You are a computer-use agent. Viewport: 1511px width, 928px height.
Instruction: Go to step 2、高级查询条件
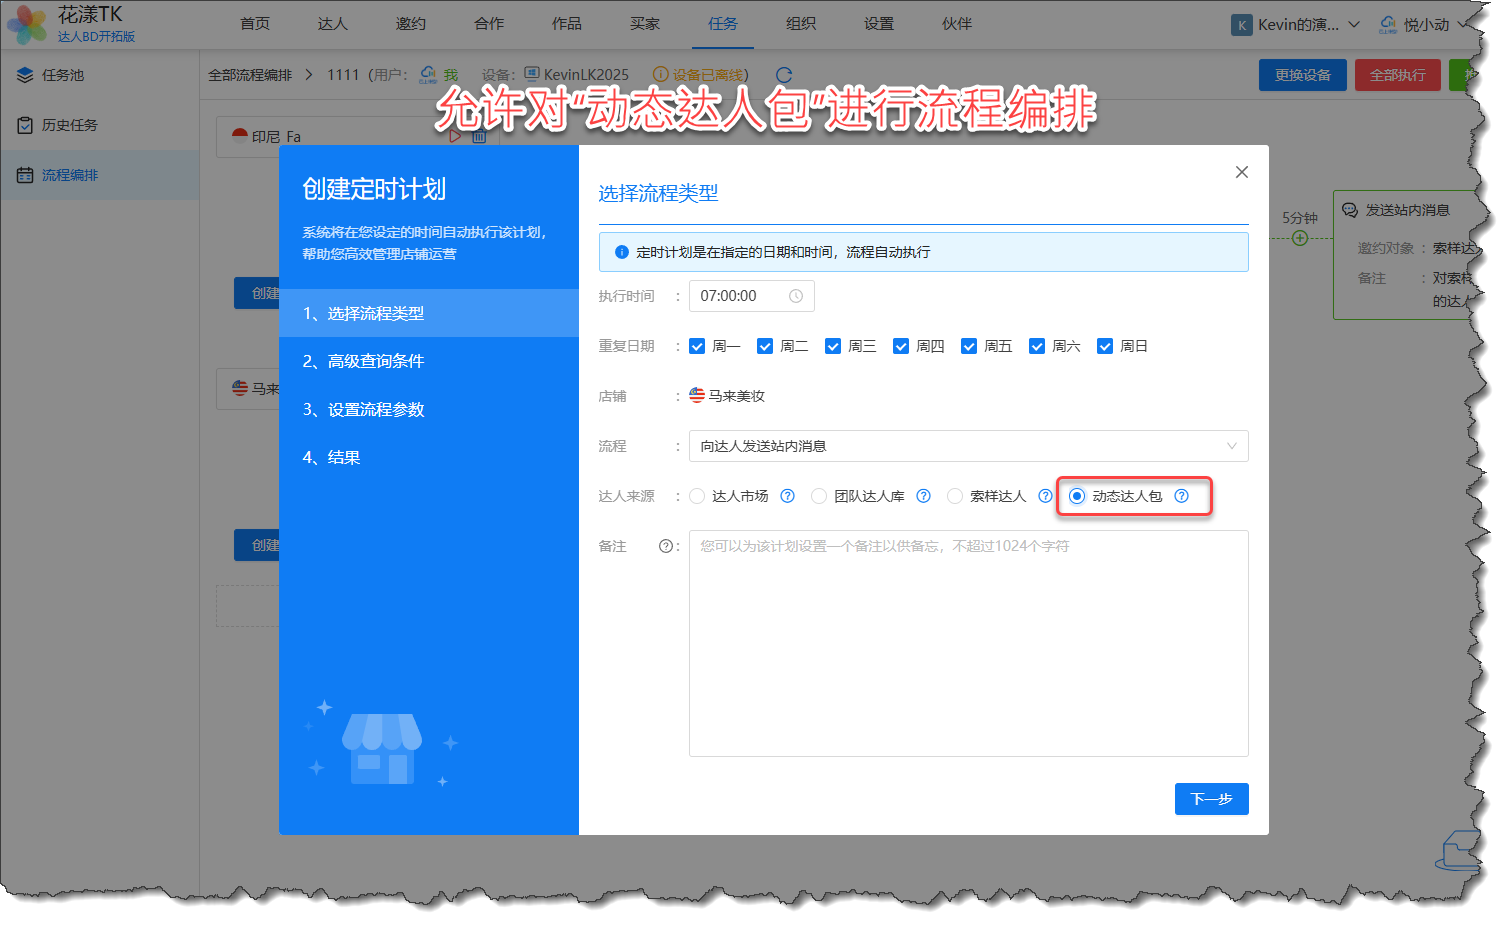coord(363,361)
